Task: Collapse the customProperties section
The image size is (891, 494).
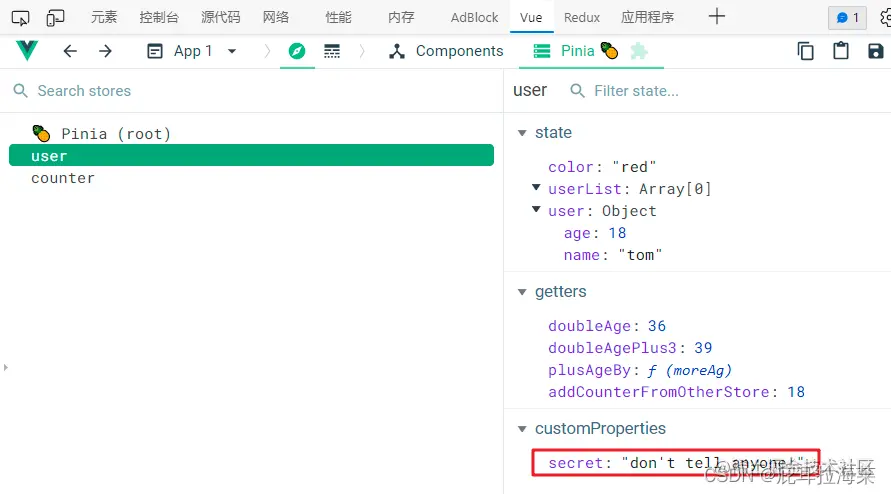Action: tap(522, 429)
